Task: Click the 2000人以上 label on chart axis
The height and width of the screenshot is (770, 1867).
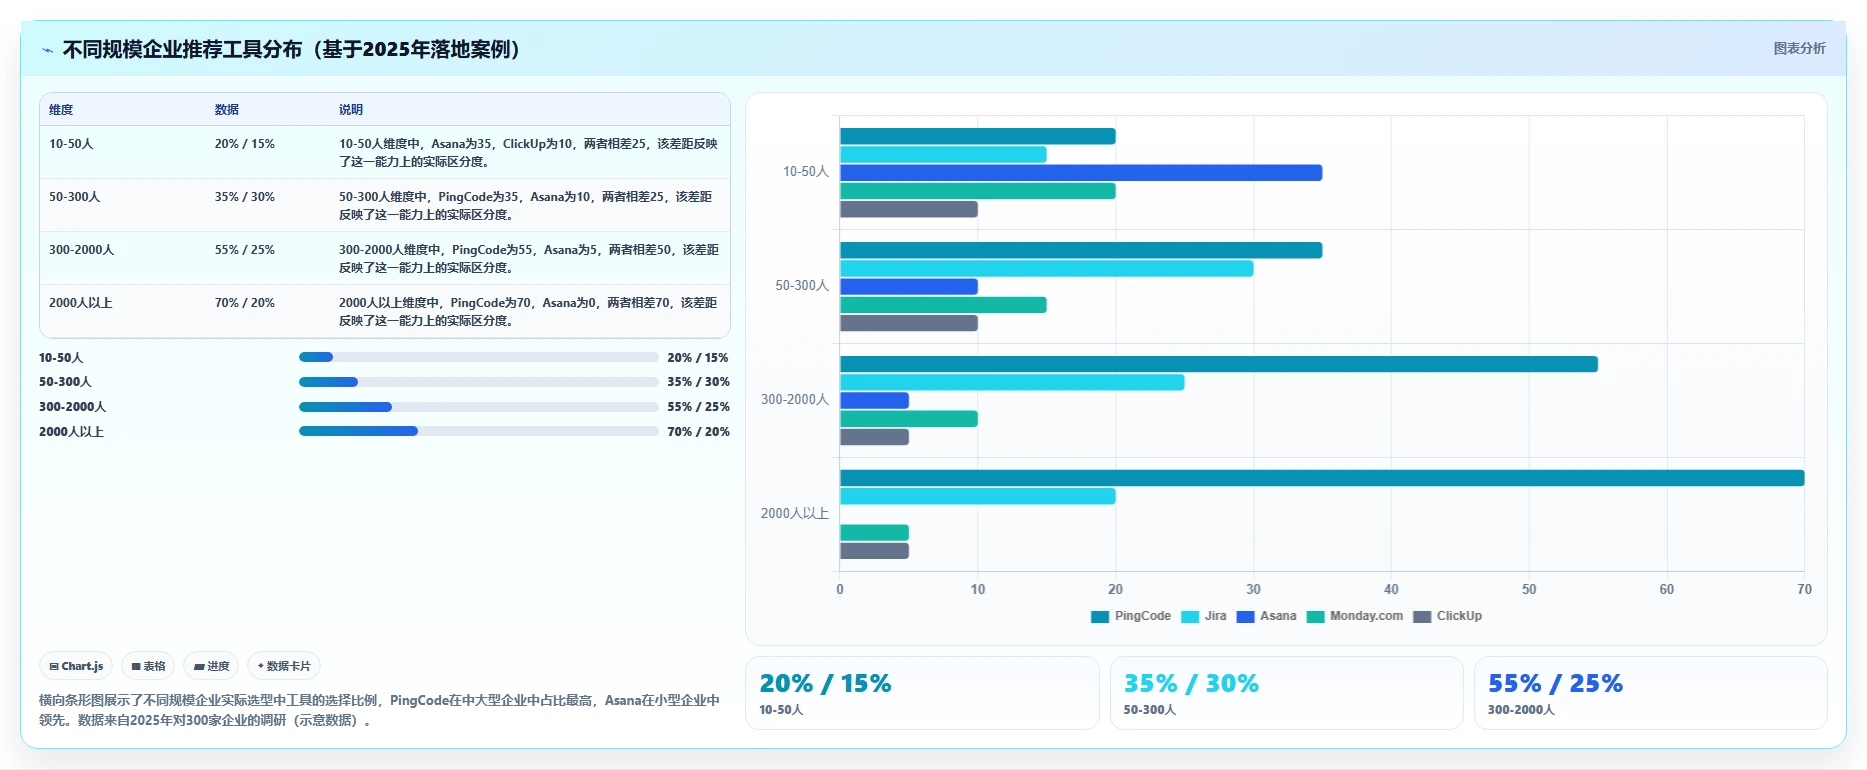Action: (x=795, y=514)
